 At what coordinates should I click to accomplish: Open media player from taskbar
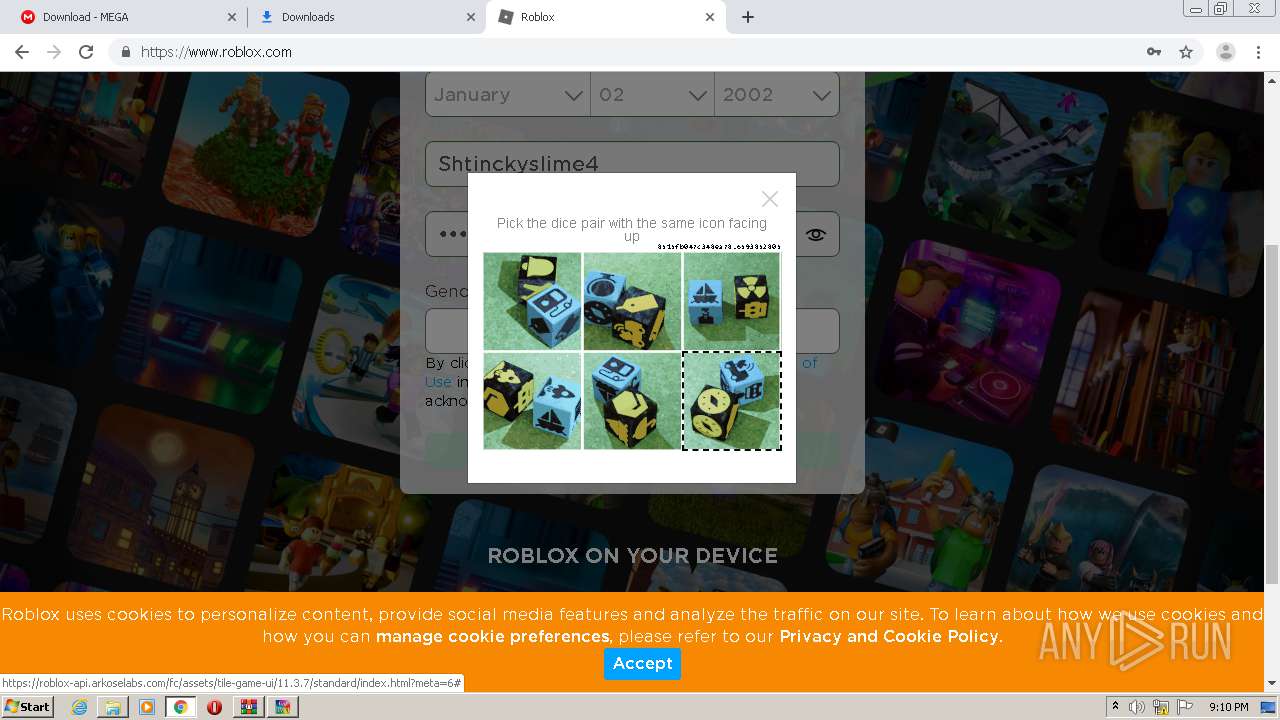point(147,707)
